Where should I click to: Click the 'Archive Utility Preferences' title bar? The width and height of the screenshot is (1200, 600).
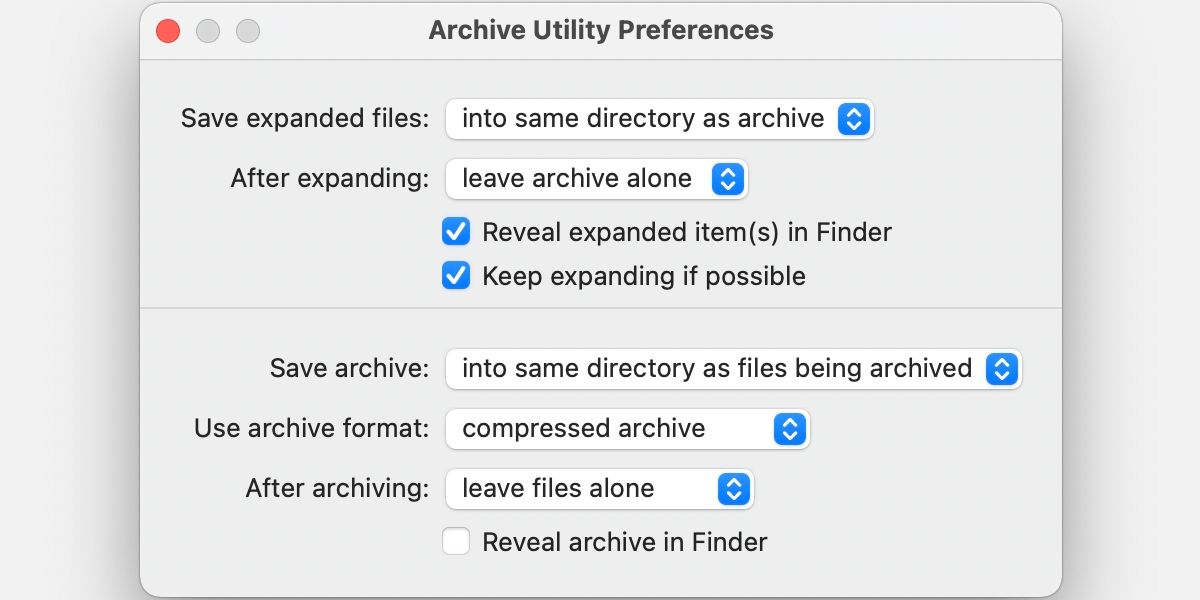point(600,30)
